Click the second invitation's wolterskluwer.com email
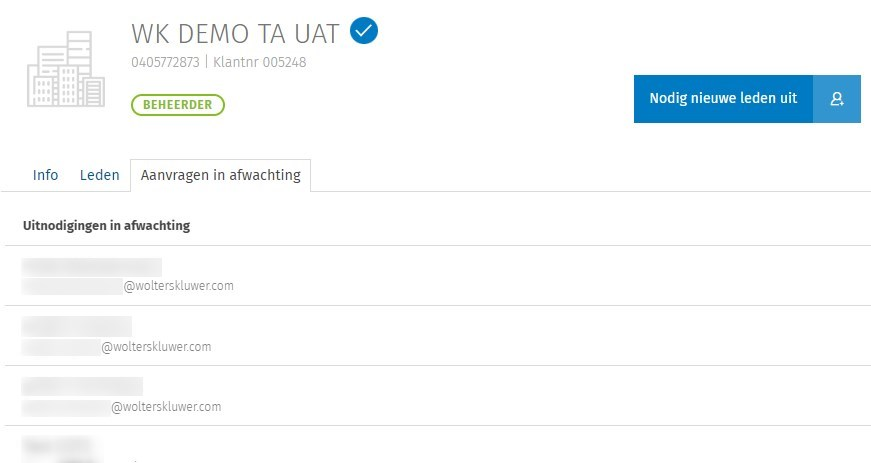 (156, 347)
